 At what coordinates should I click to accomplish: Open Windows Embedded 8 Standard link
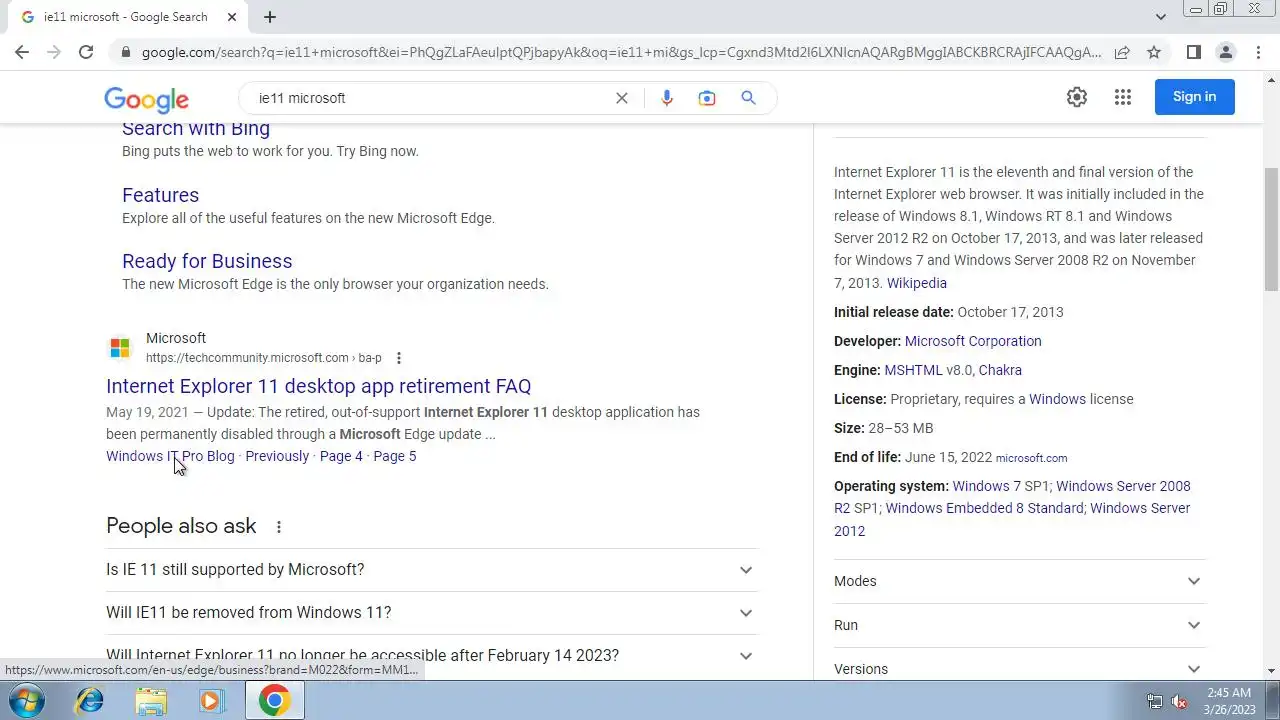(984, 508)
